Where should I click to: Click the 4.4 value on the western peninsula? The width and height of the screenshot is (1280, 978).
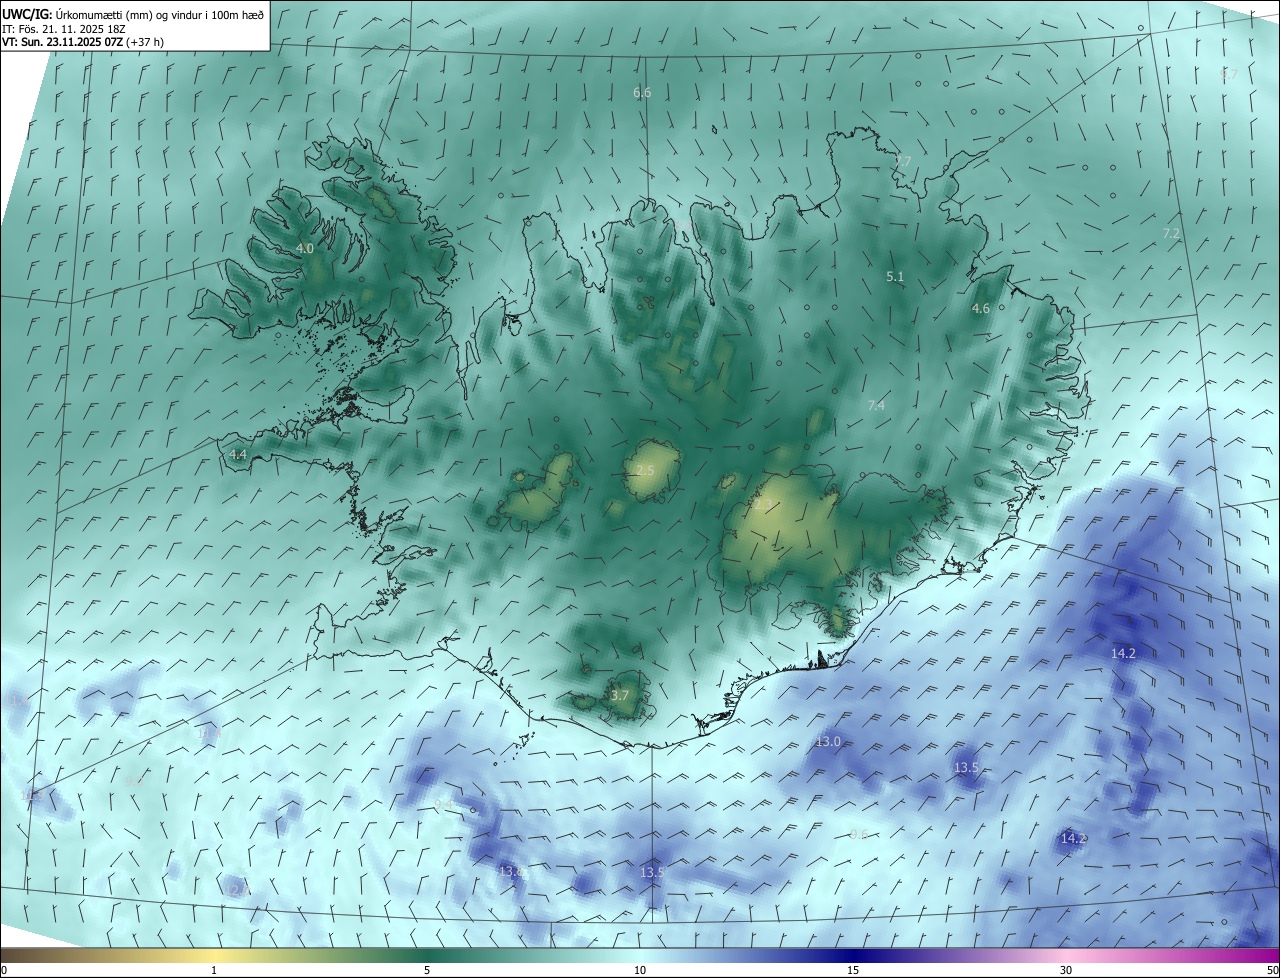click(238, 454)
